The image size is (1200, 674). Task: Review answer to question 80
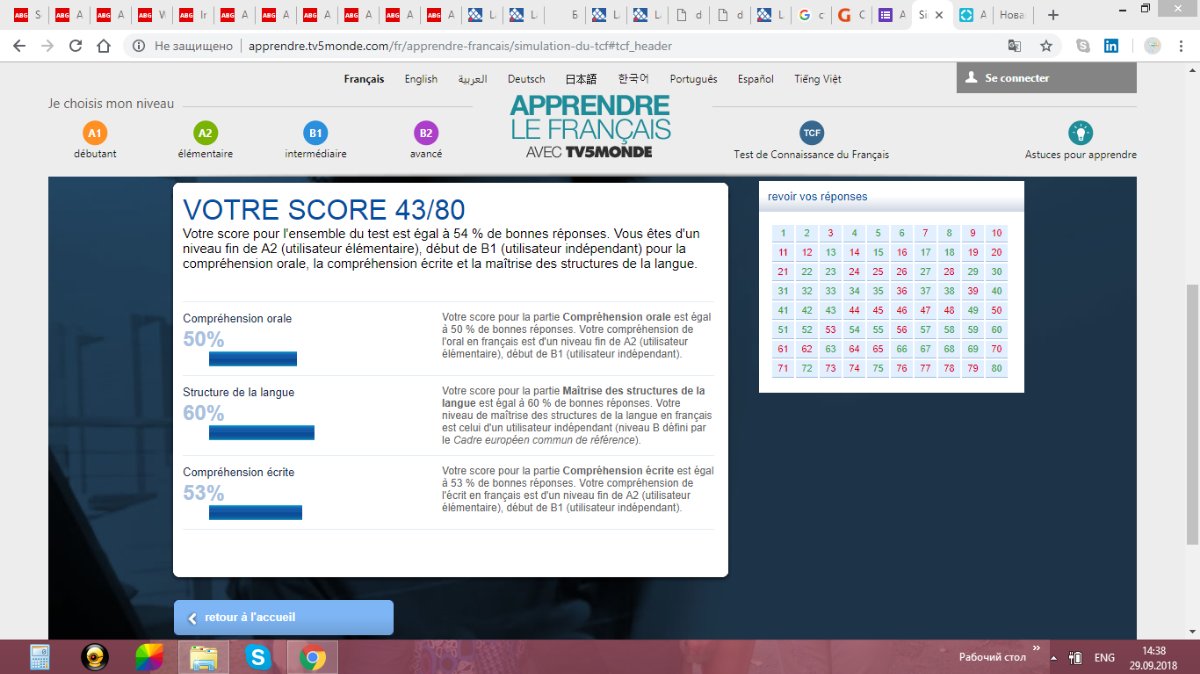click(x=996, y=368)
